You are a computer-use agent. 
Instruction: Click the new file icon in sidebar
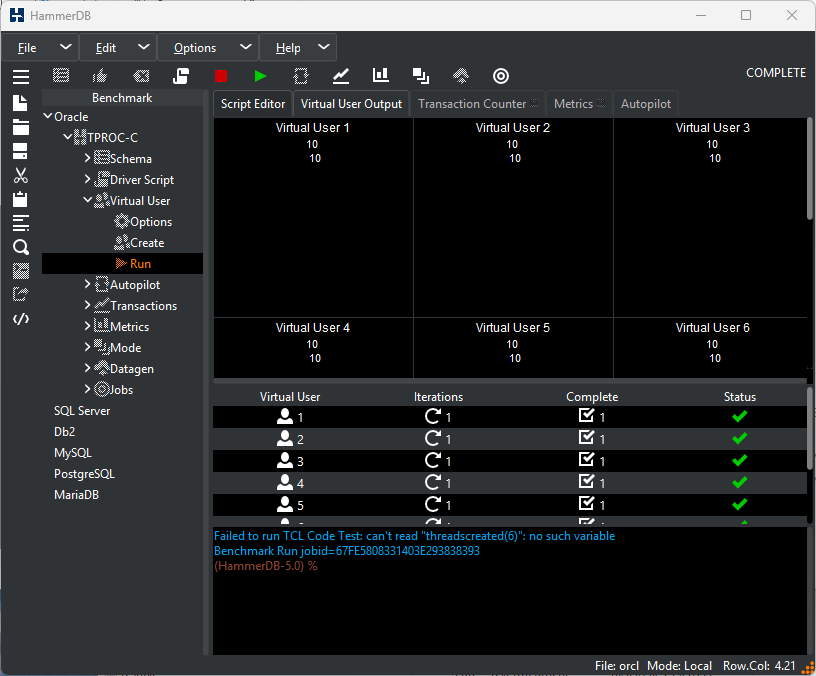click(x=20, y=103)
